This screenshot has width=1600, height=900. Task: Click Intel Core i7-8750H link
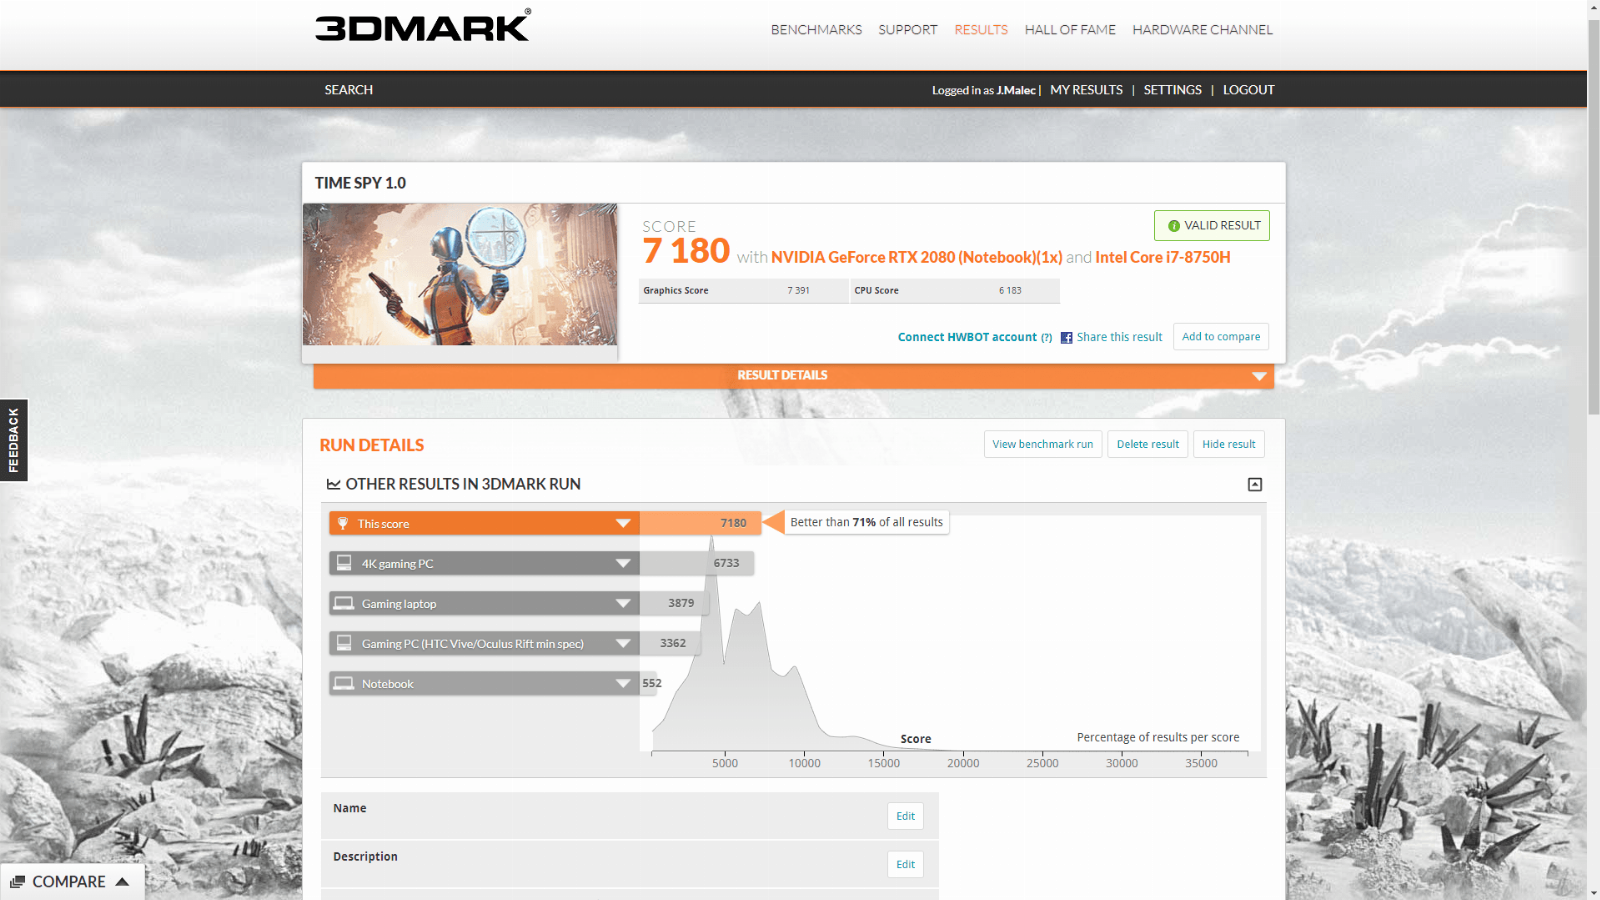[1163, 257]
